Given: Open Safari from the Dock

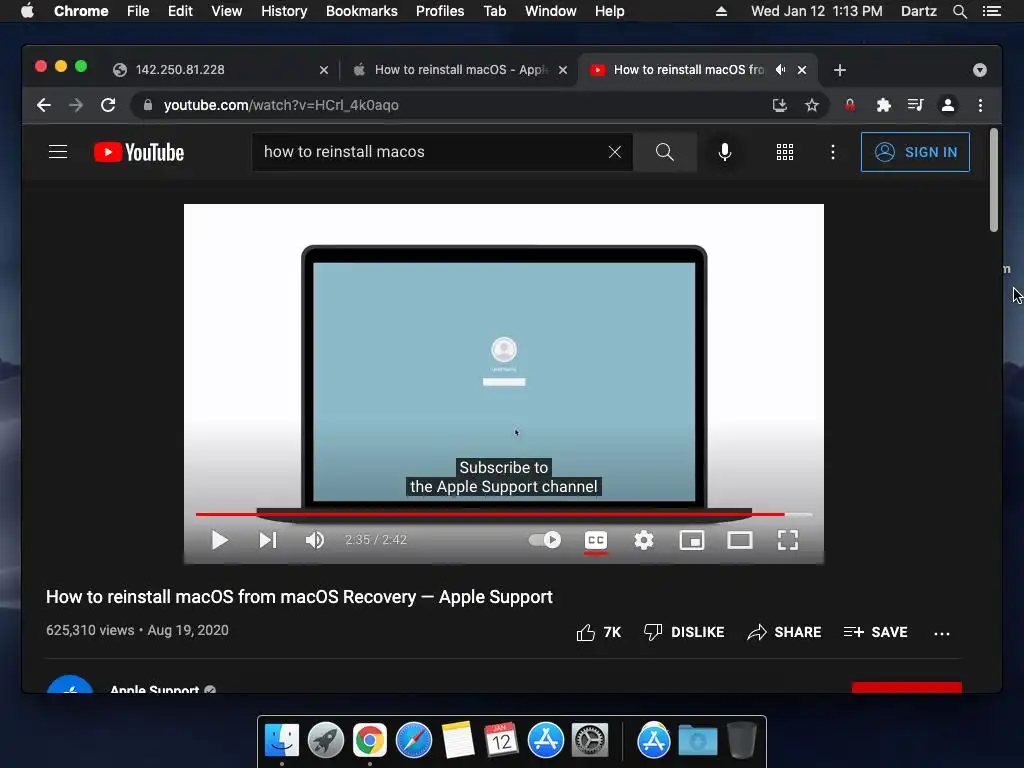Looking at the screenshot, I should pos(414,741).
